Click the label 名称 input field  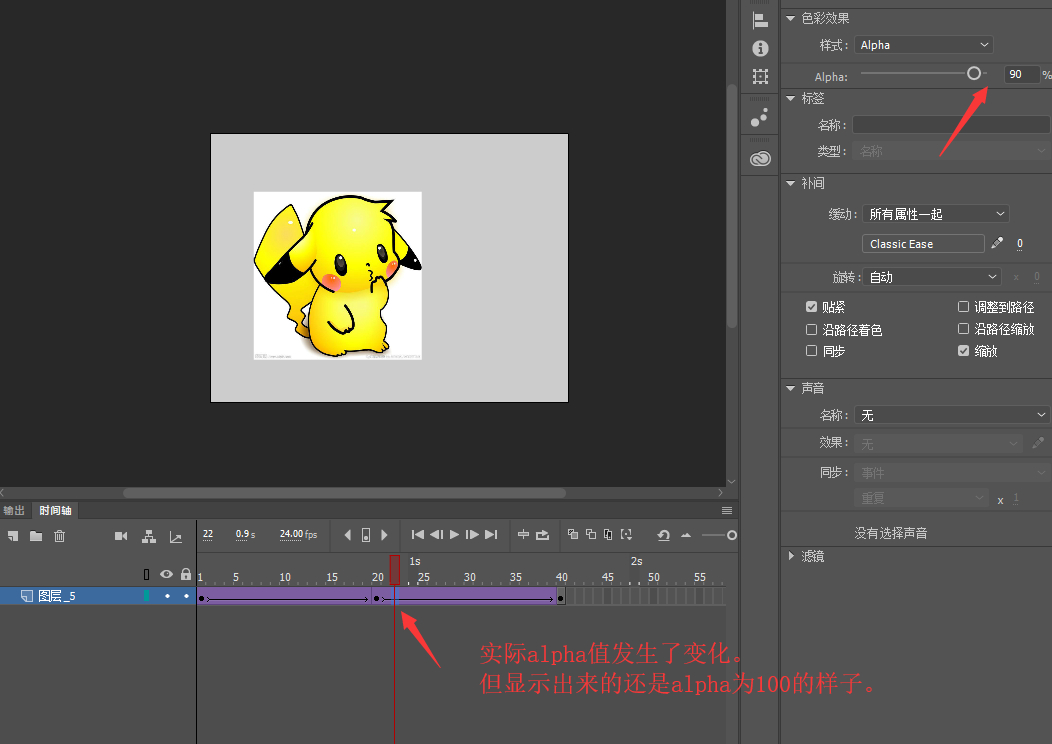tap(951, 125)
